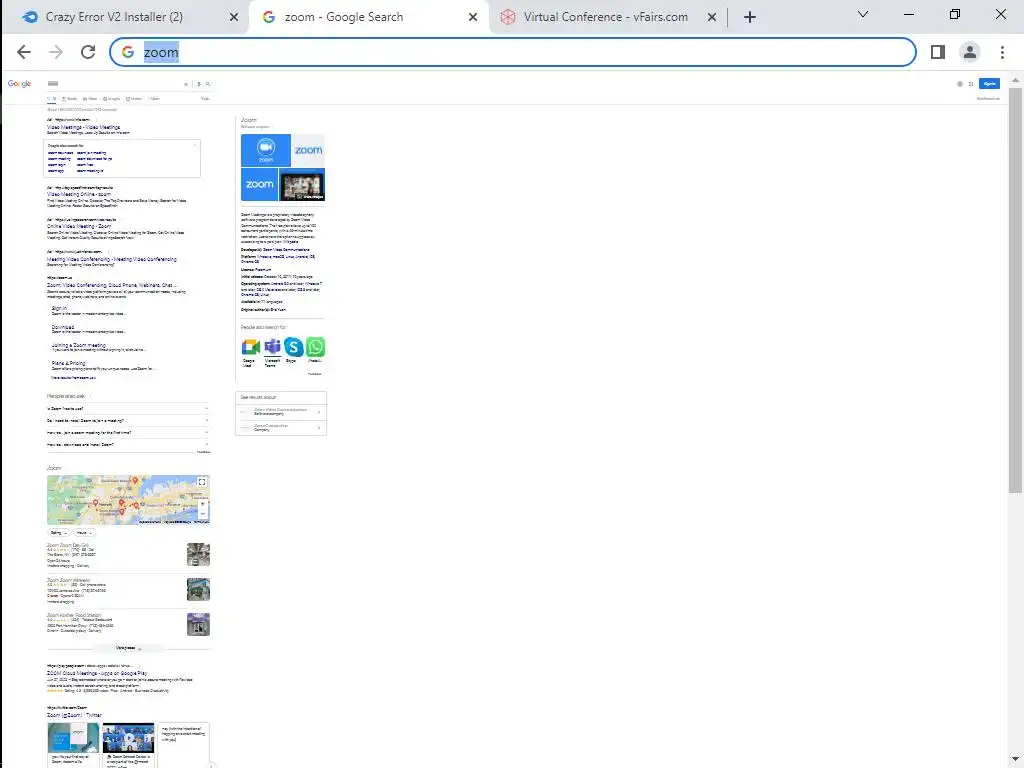Click the gray zoom wordmark thumbnail

pos(308,150)
